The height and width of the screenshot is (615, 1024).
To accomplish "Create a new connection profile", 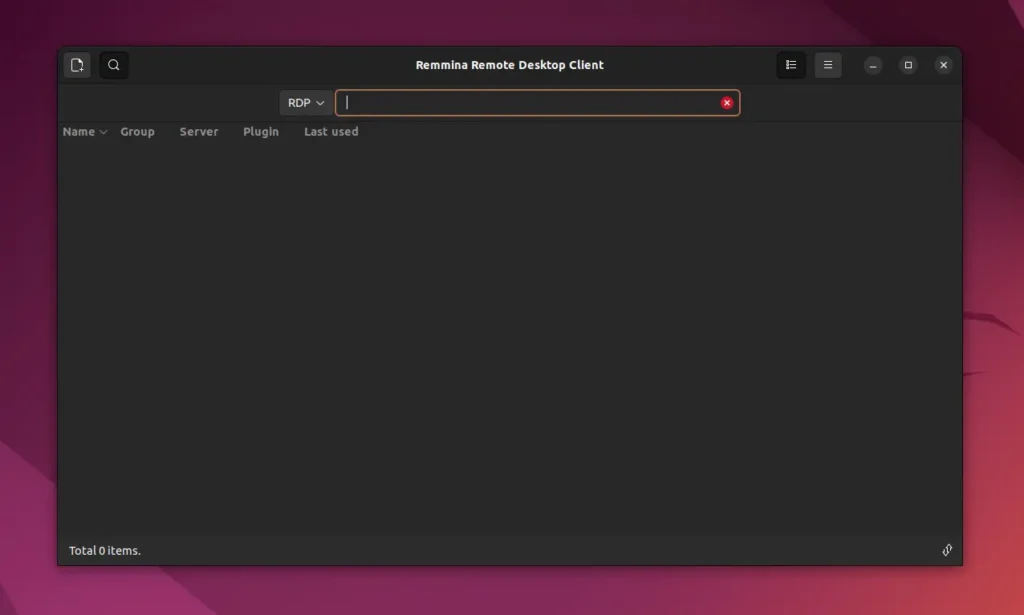I will click(77, 65).
